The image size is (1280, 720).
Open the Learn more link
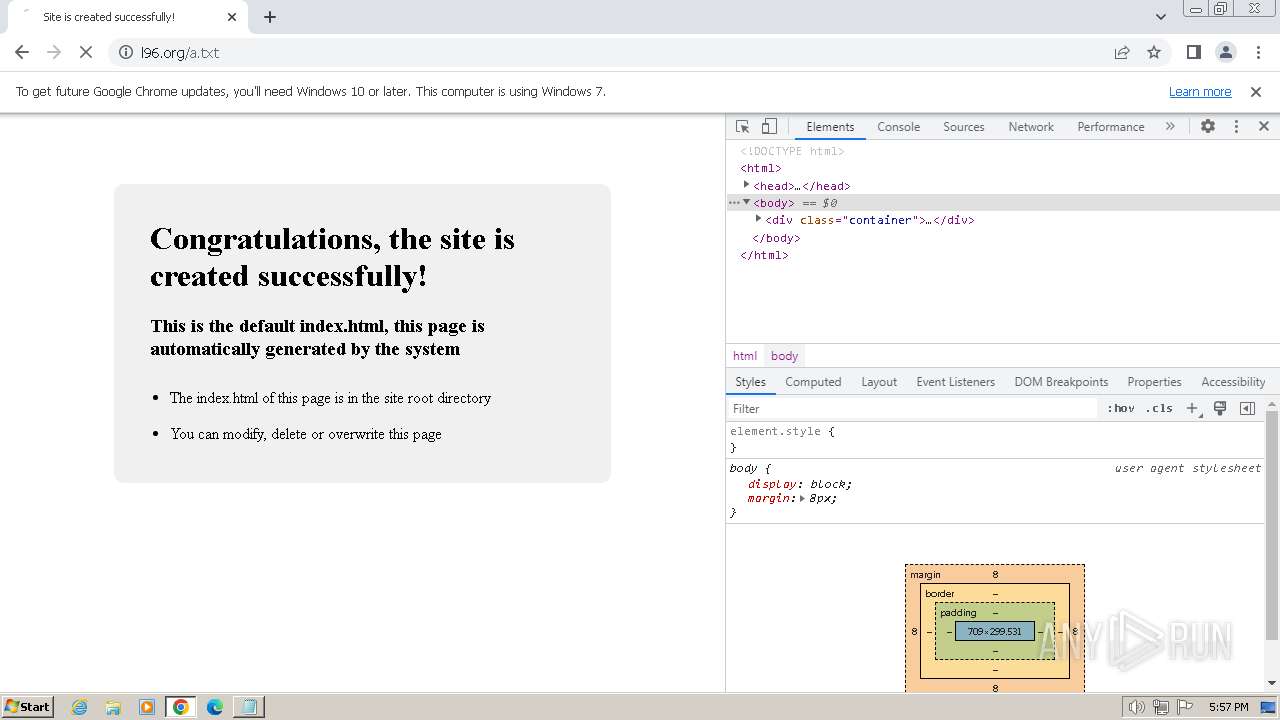(1200, 92)
